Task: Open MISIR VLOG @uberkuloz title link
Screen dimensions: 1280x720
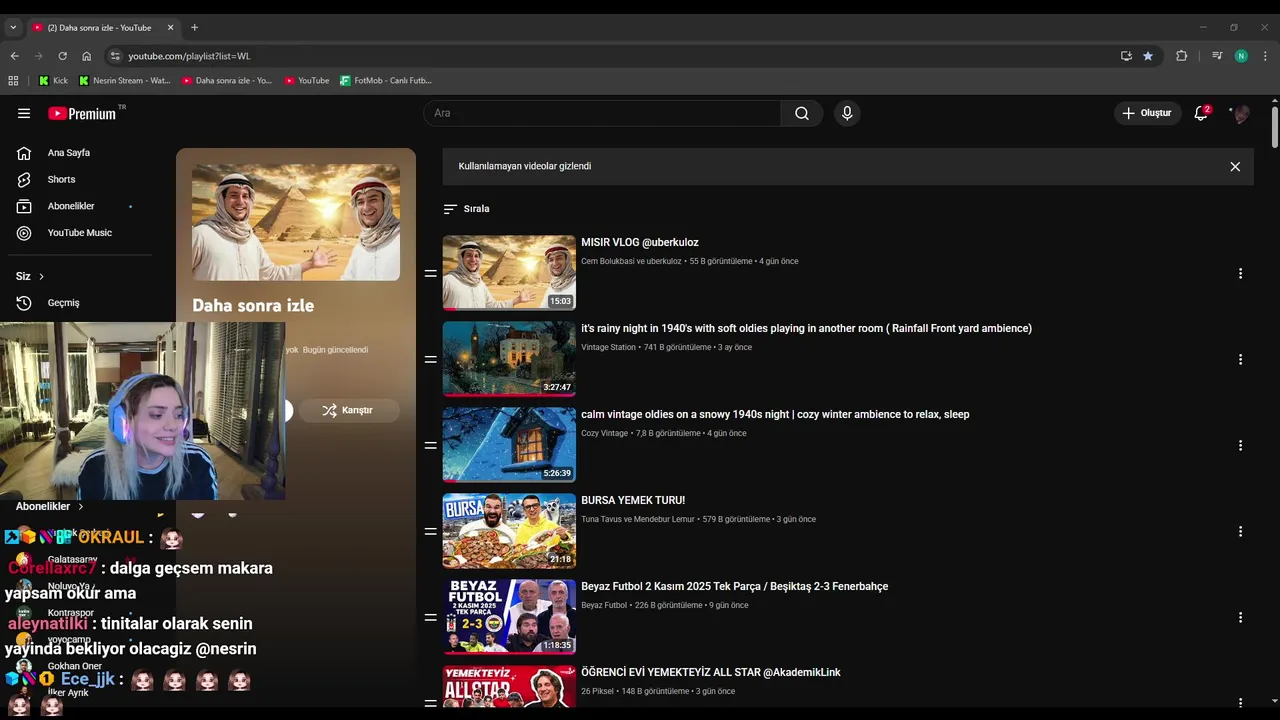Action: (640, 242)
